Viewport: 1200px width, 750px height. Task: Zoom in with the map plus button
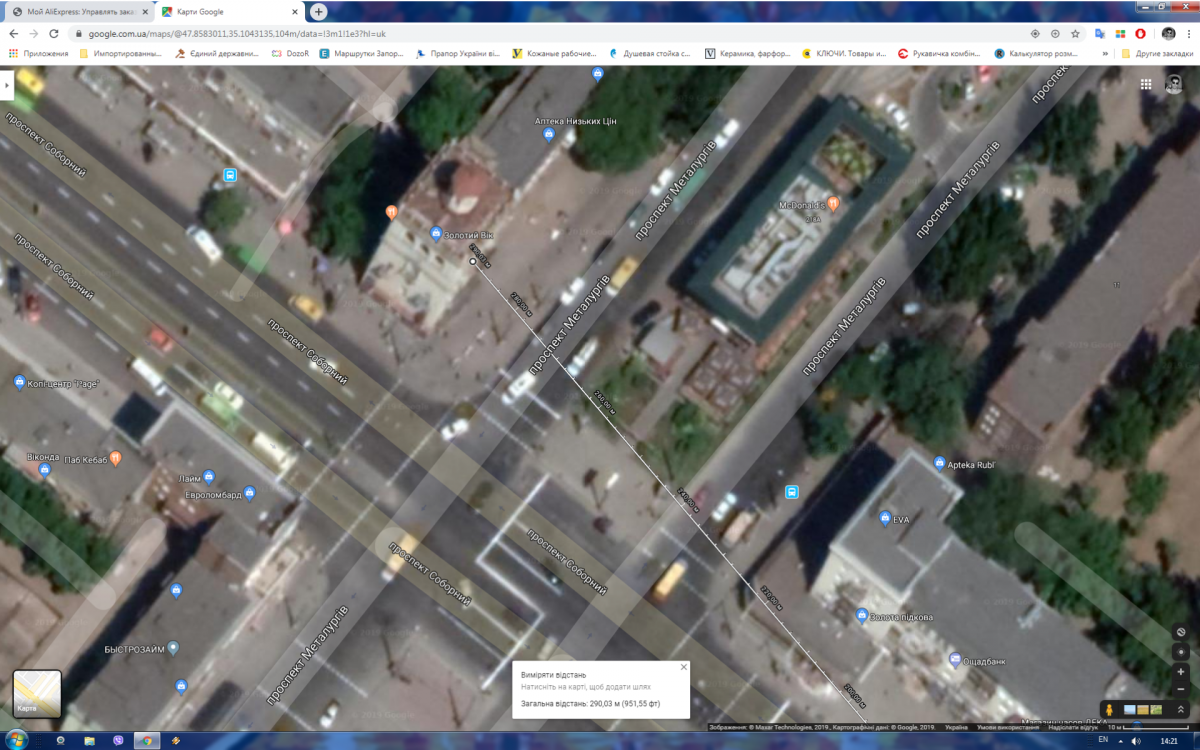pos(1181,671)
